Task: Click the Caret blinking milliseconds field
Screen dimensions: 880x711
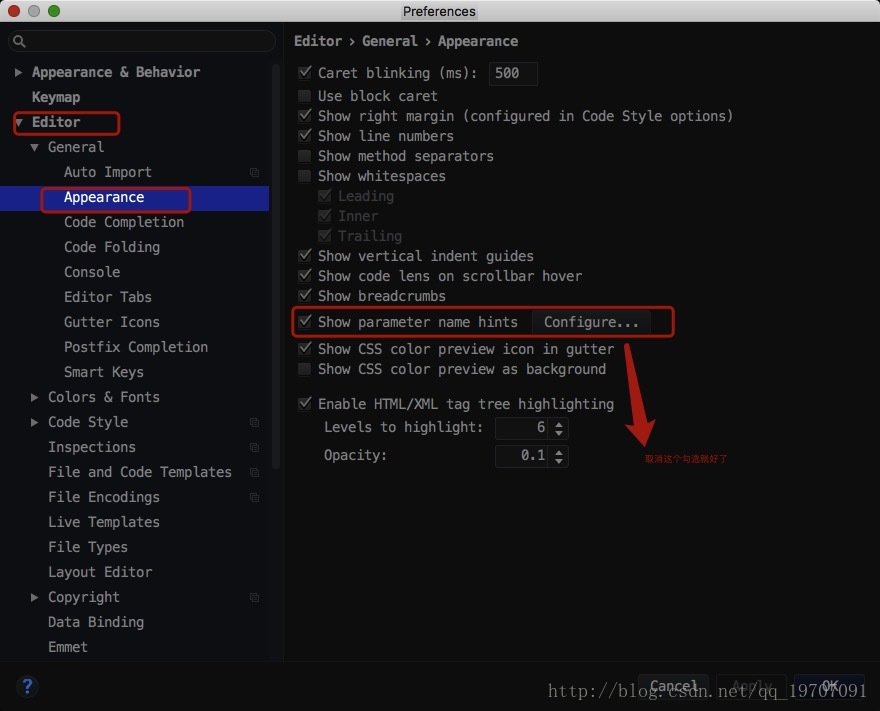Action: [513, 73]
